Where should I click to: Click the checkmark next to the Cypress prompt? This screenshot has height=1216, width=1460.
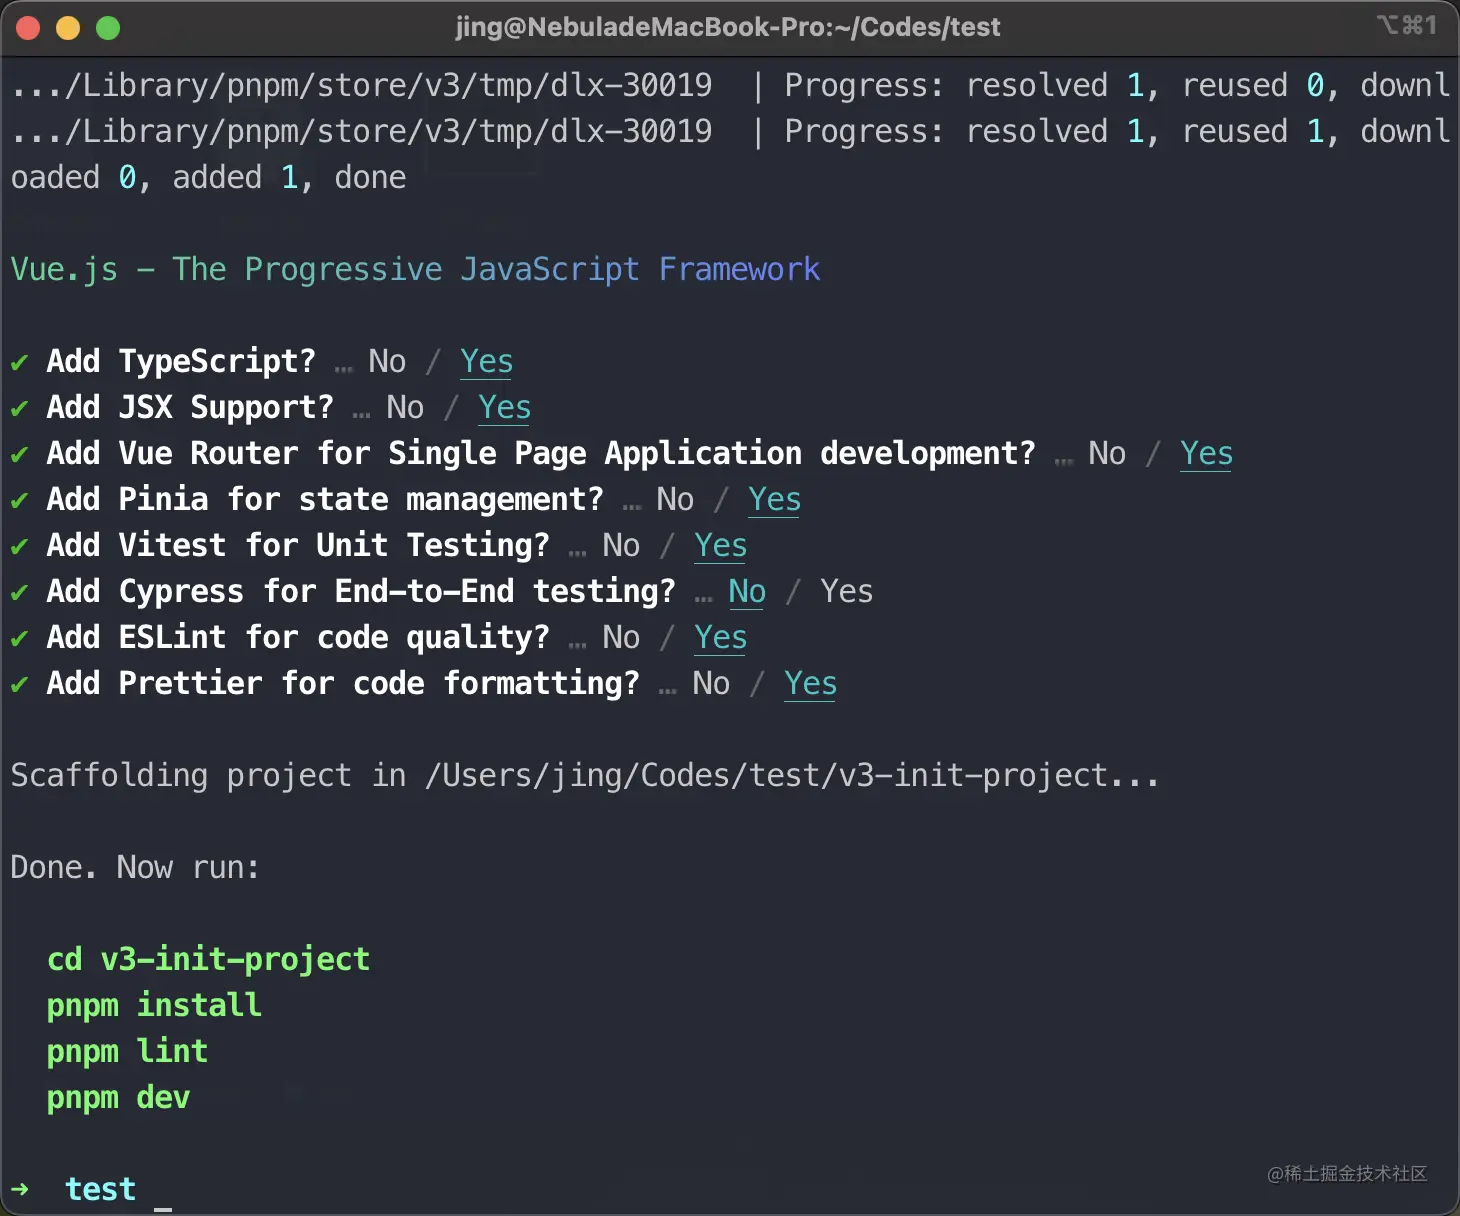coord(19,592)
